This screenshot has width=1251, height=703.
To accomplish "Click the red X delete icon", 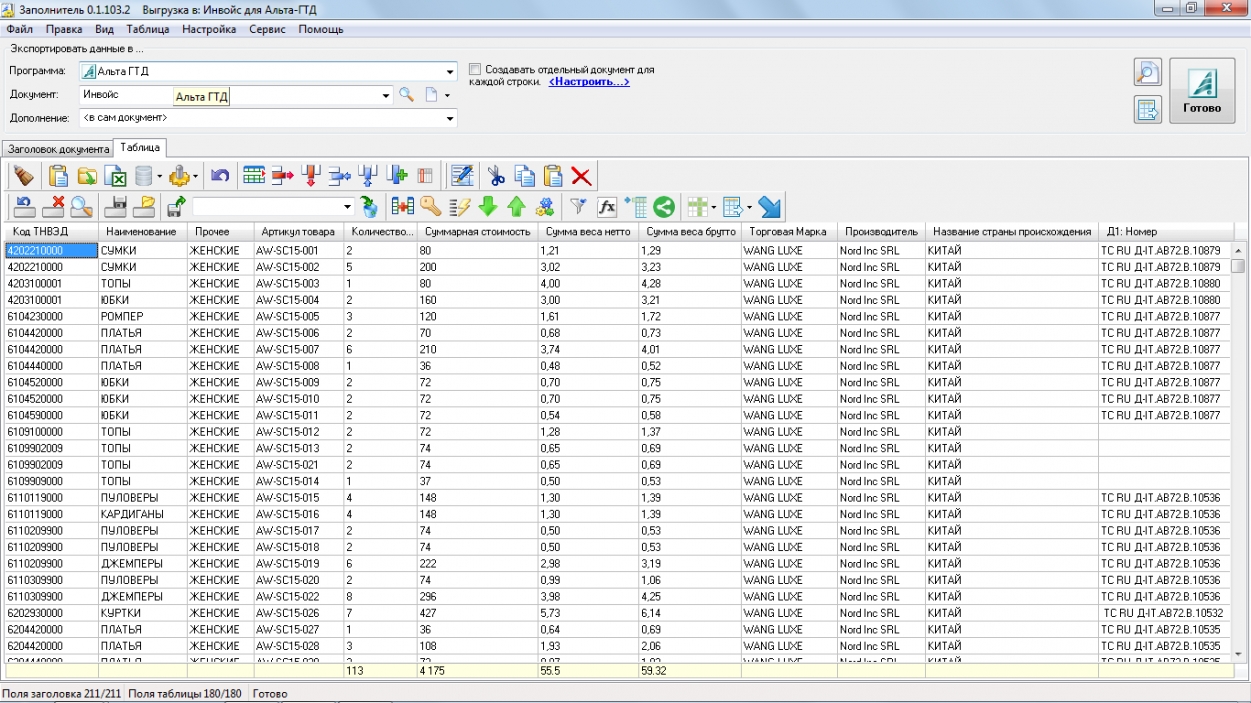I will click(x=581, y=176).
